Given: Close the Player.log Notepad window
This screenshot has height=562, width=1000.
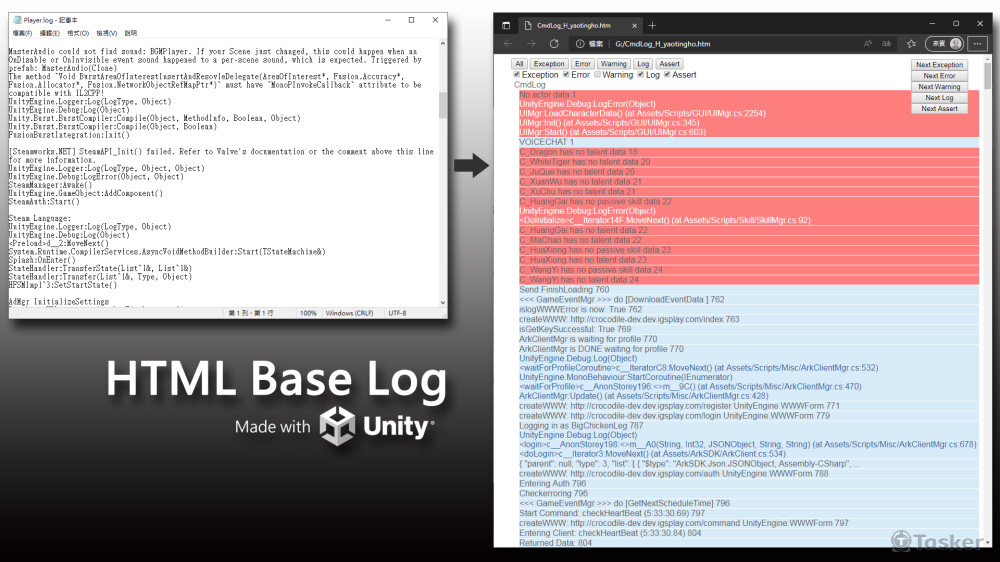Looking at the screenshot, I should pyautogui.click(x=436, y=20).
